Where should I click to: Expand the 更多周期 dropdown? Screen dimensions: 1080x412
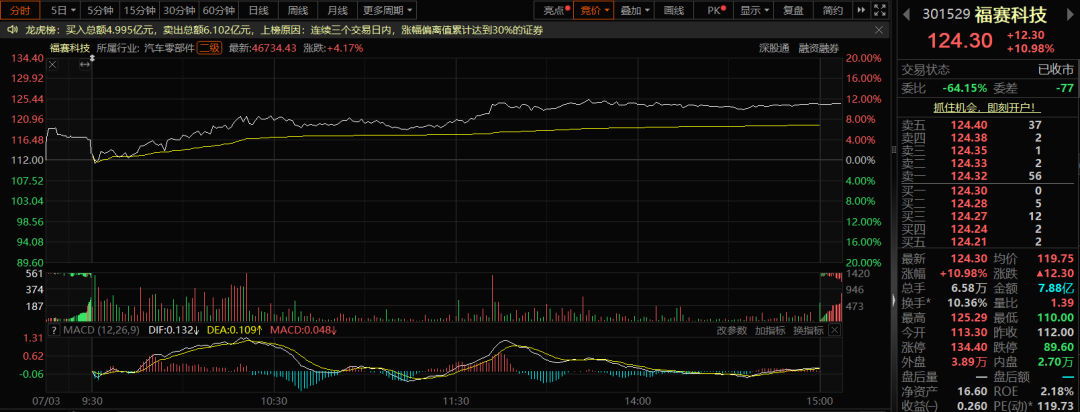(x=388, y=10)
